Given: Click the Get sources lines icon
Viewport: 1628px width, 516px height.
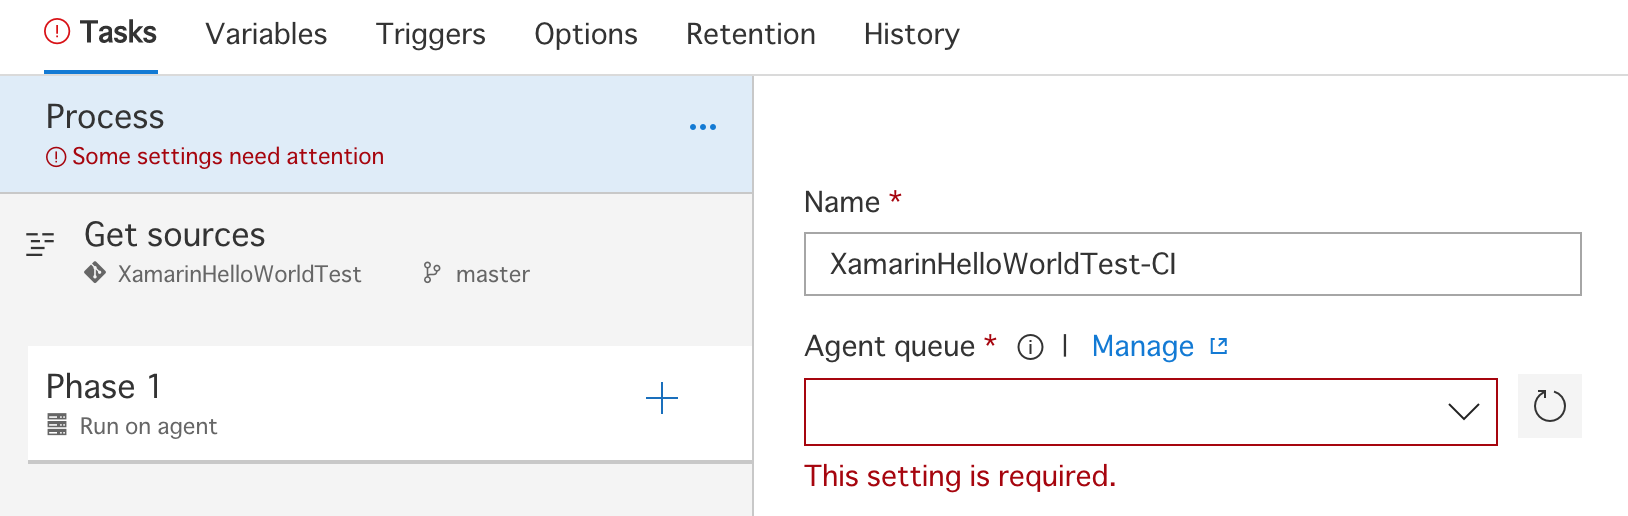Looking at the screenshot, I should (x=40, y=243).
